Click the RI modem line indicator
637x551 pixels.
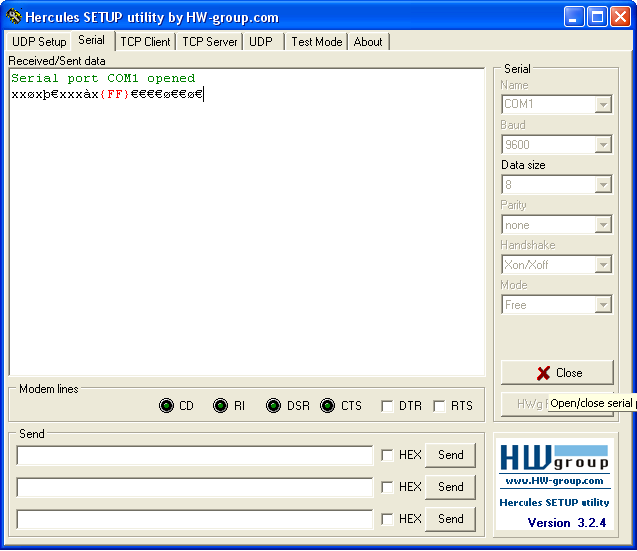[x=220, y=406]
